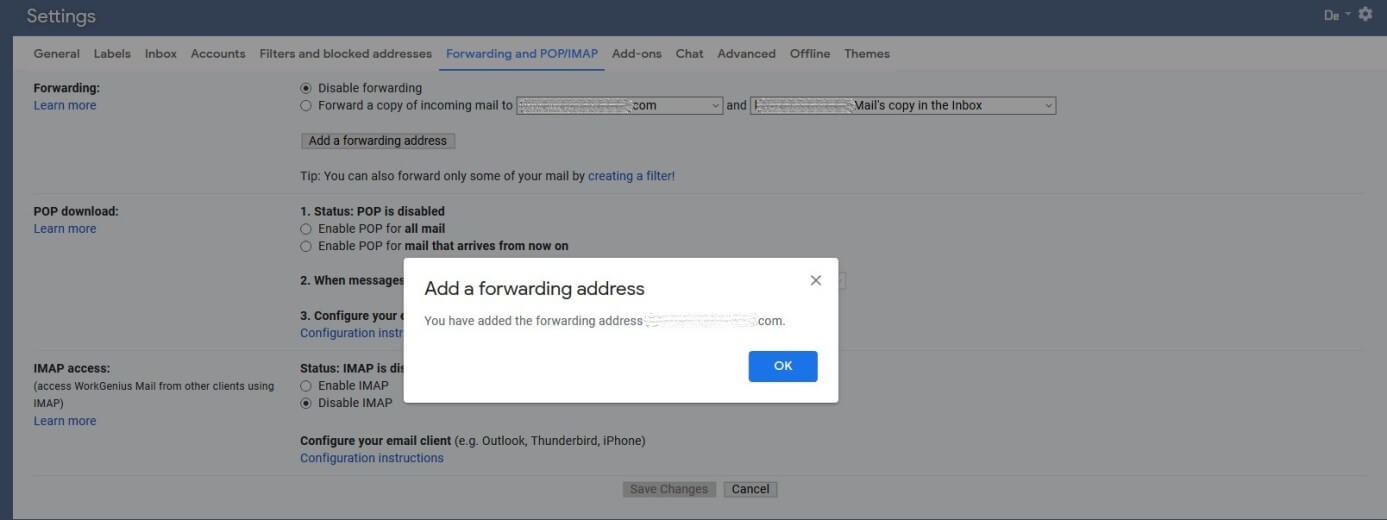This screenshot has width=1387, height=520.
Task: Switch to the Add-ons tab
Action: (637, 54)
